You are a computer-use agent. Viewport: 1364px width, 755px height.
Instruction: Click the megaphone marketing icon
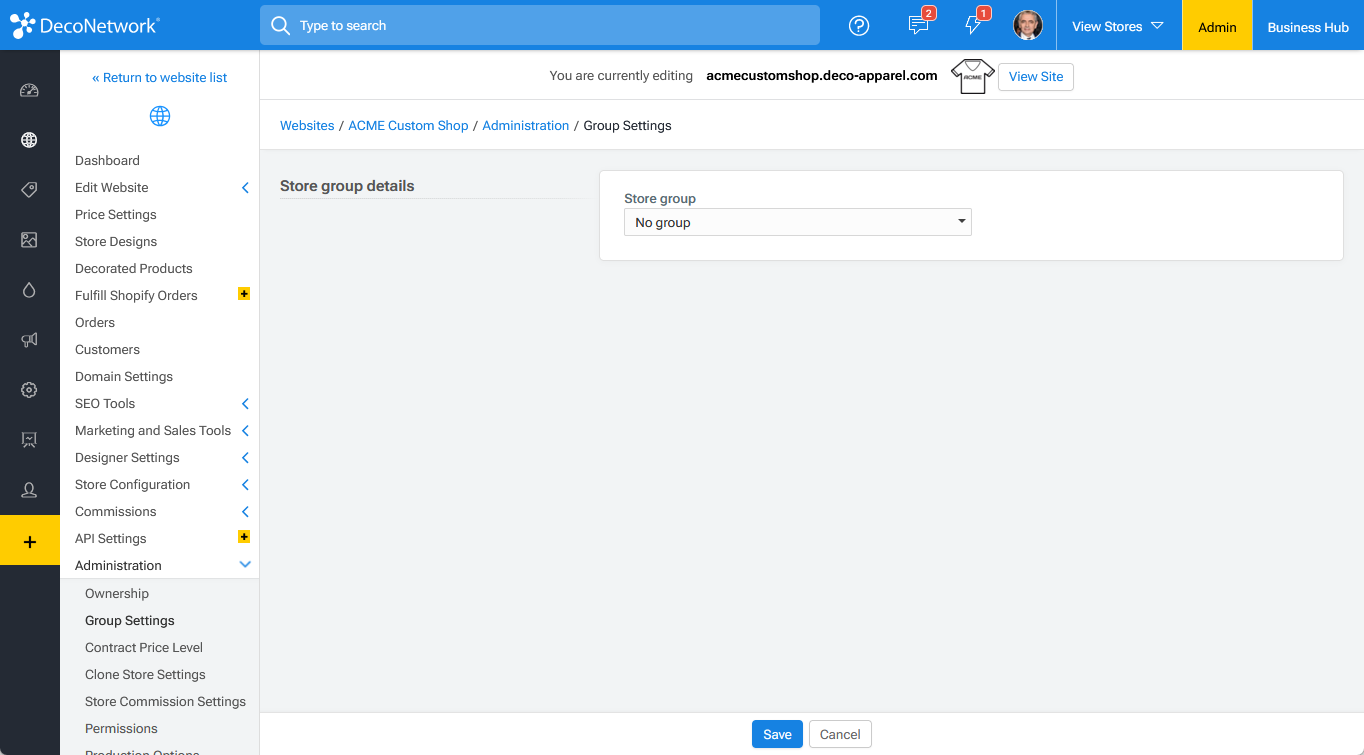[29, 340]
